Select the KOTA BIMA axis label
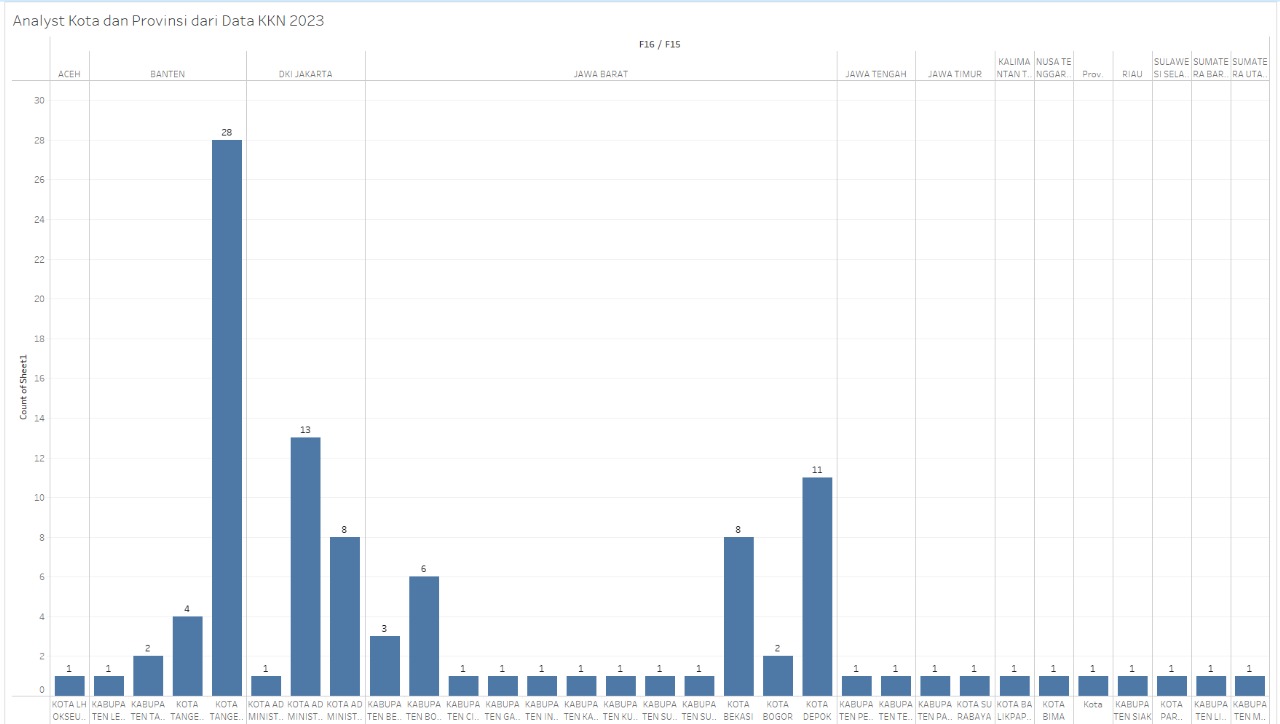1280x724 pixels. point(1053,710)
